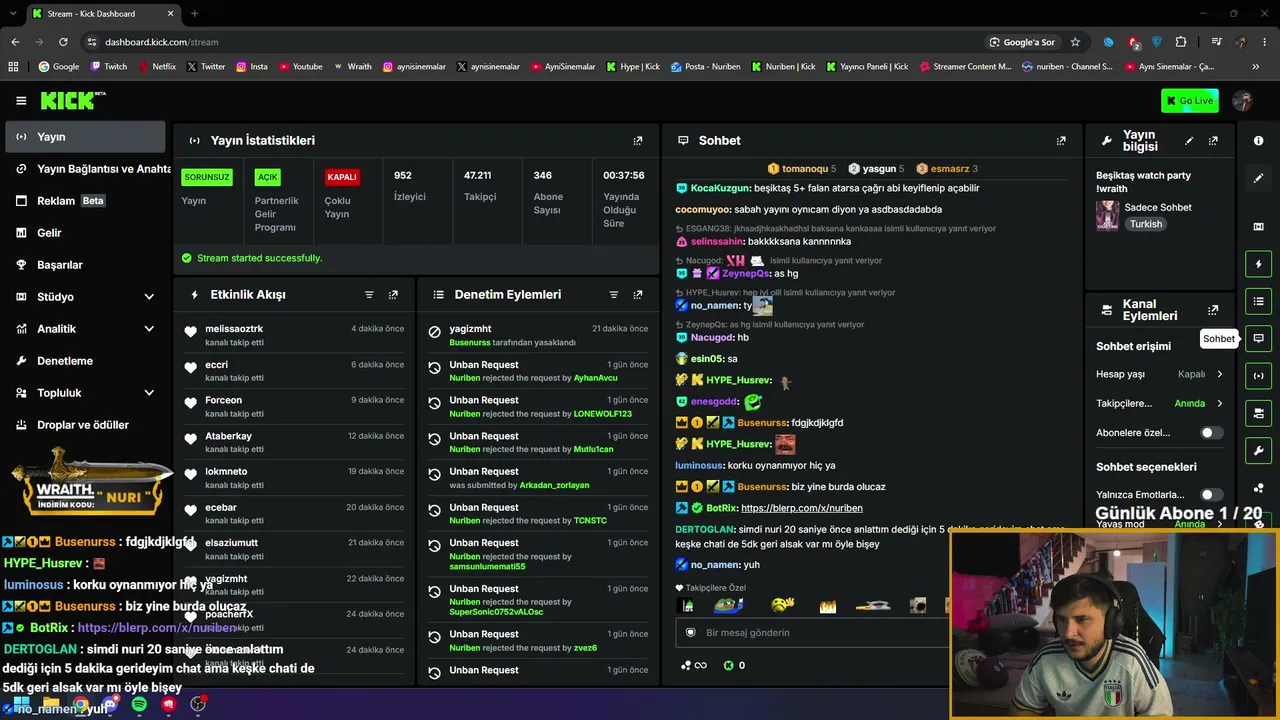This screenshot has width=1280, height=720.
Task: Open the Turkish language tag
Action: coord(1146,224)
